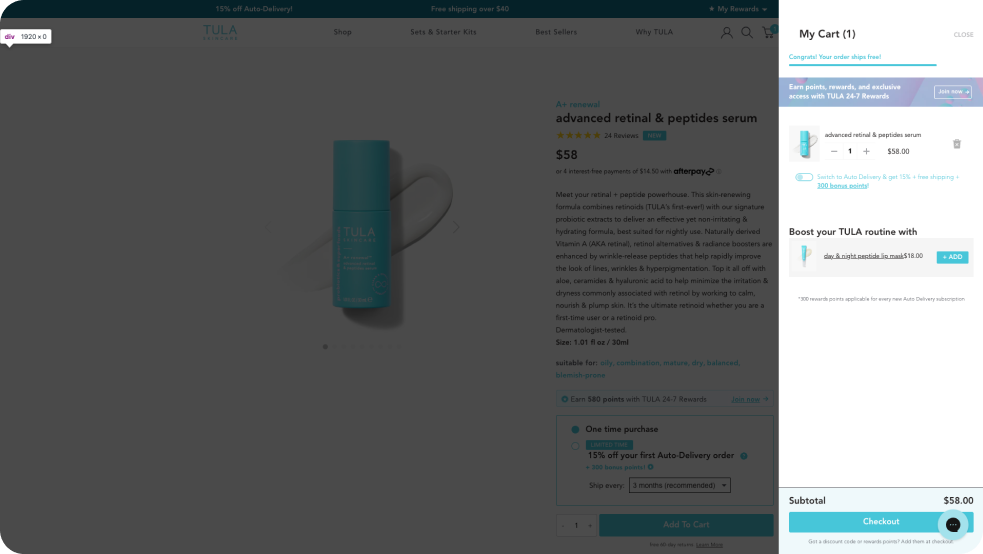This screenshot has width=983, height=554.
Task: Click the 300 bonus points link
Action: pyautogui.click(x=841, y=186)
